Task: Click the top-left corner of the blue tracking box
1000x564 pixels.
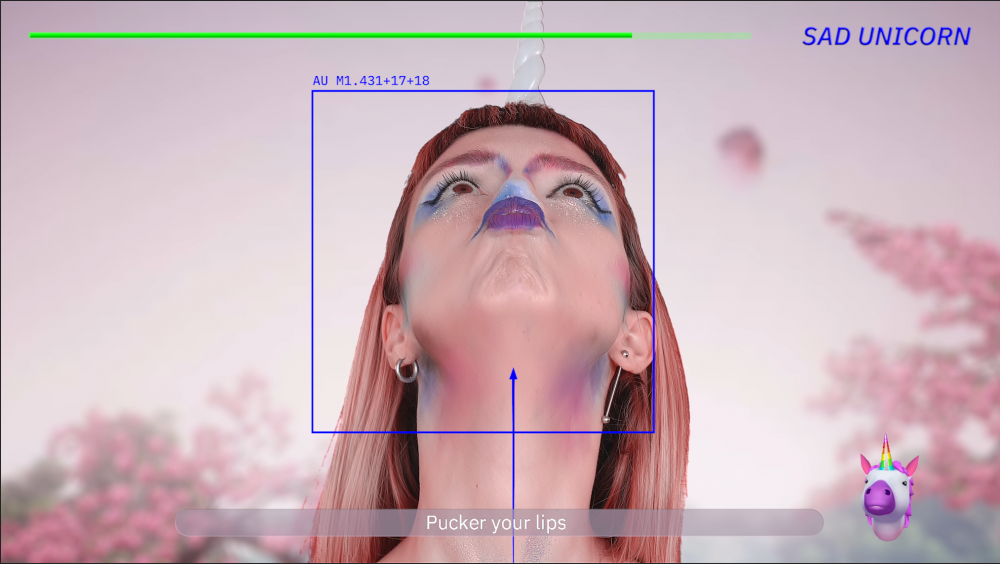Action: point(313,92)
